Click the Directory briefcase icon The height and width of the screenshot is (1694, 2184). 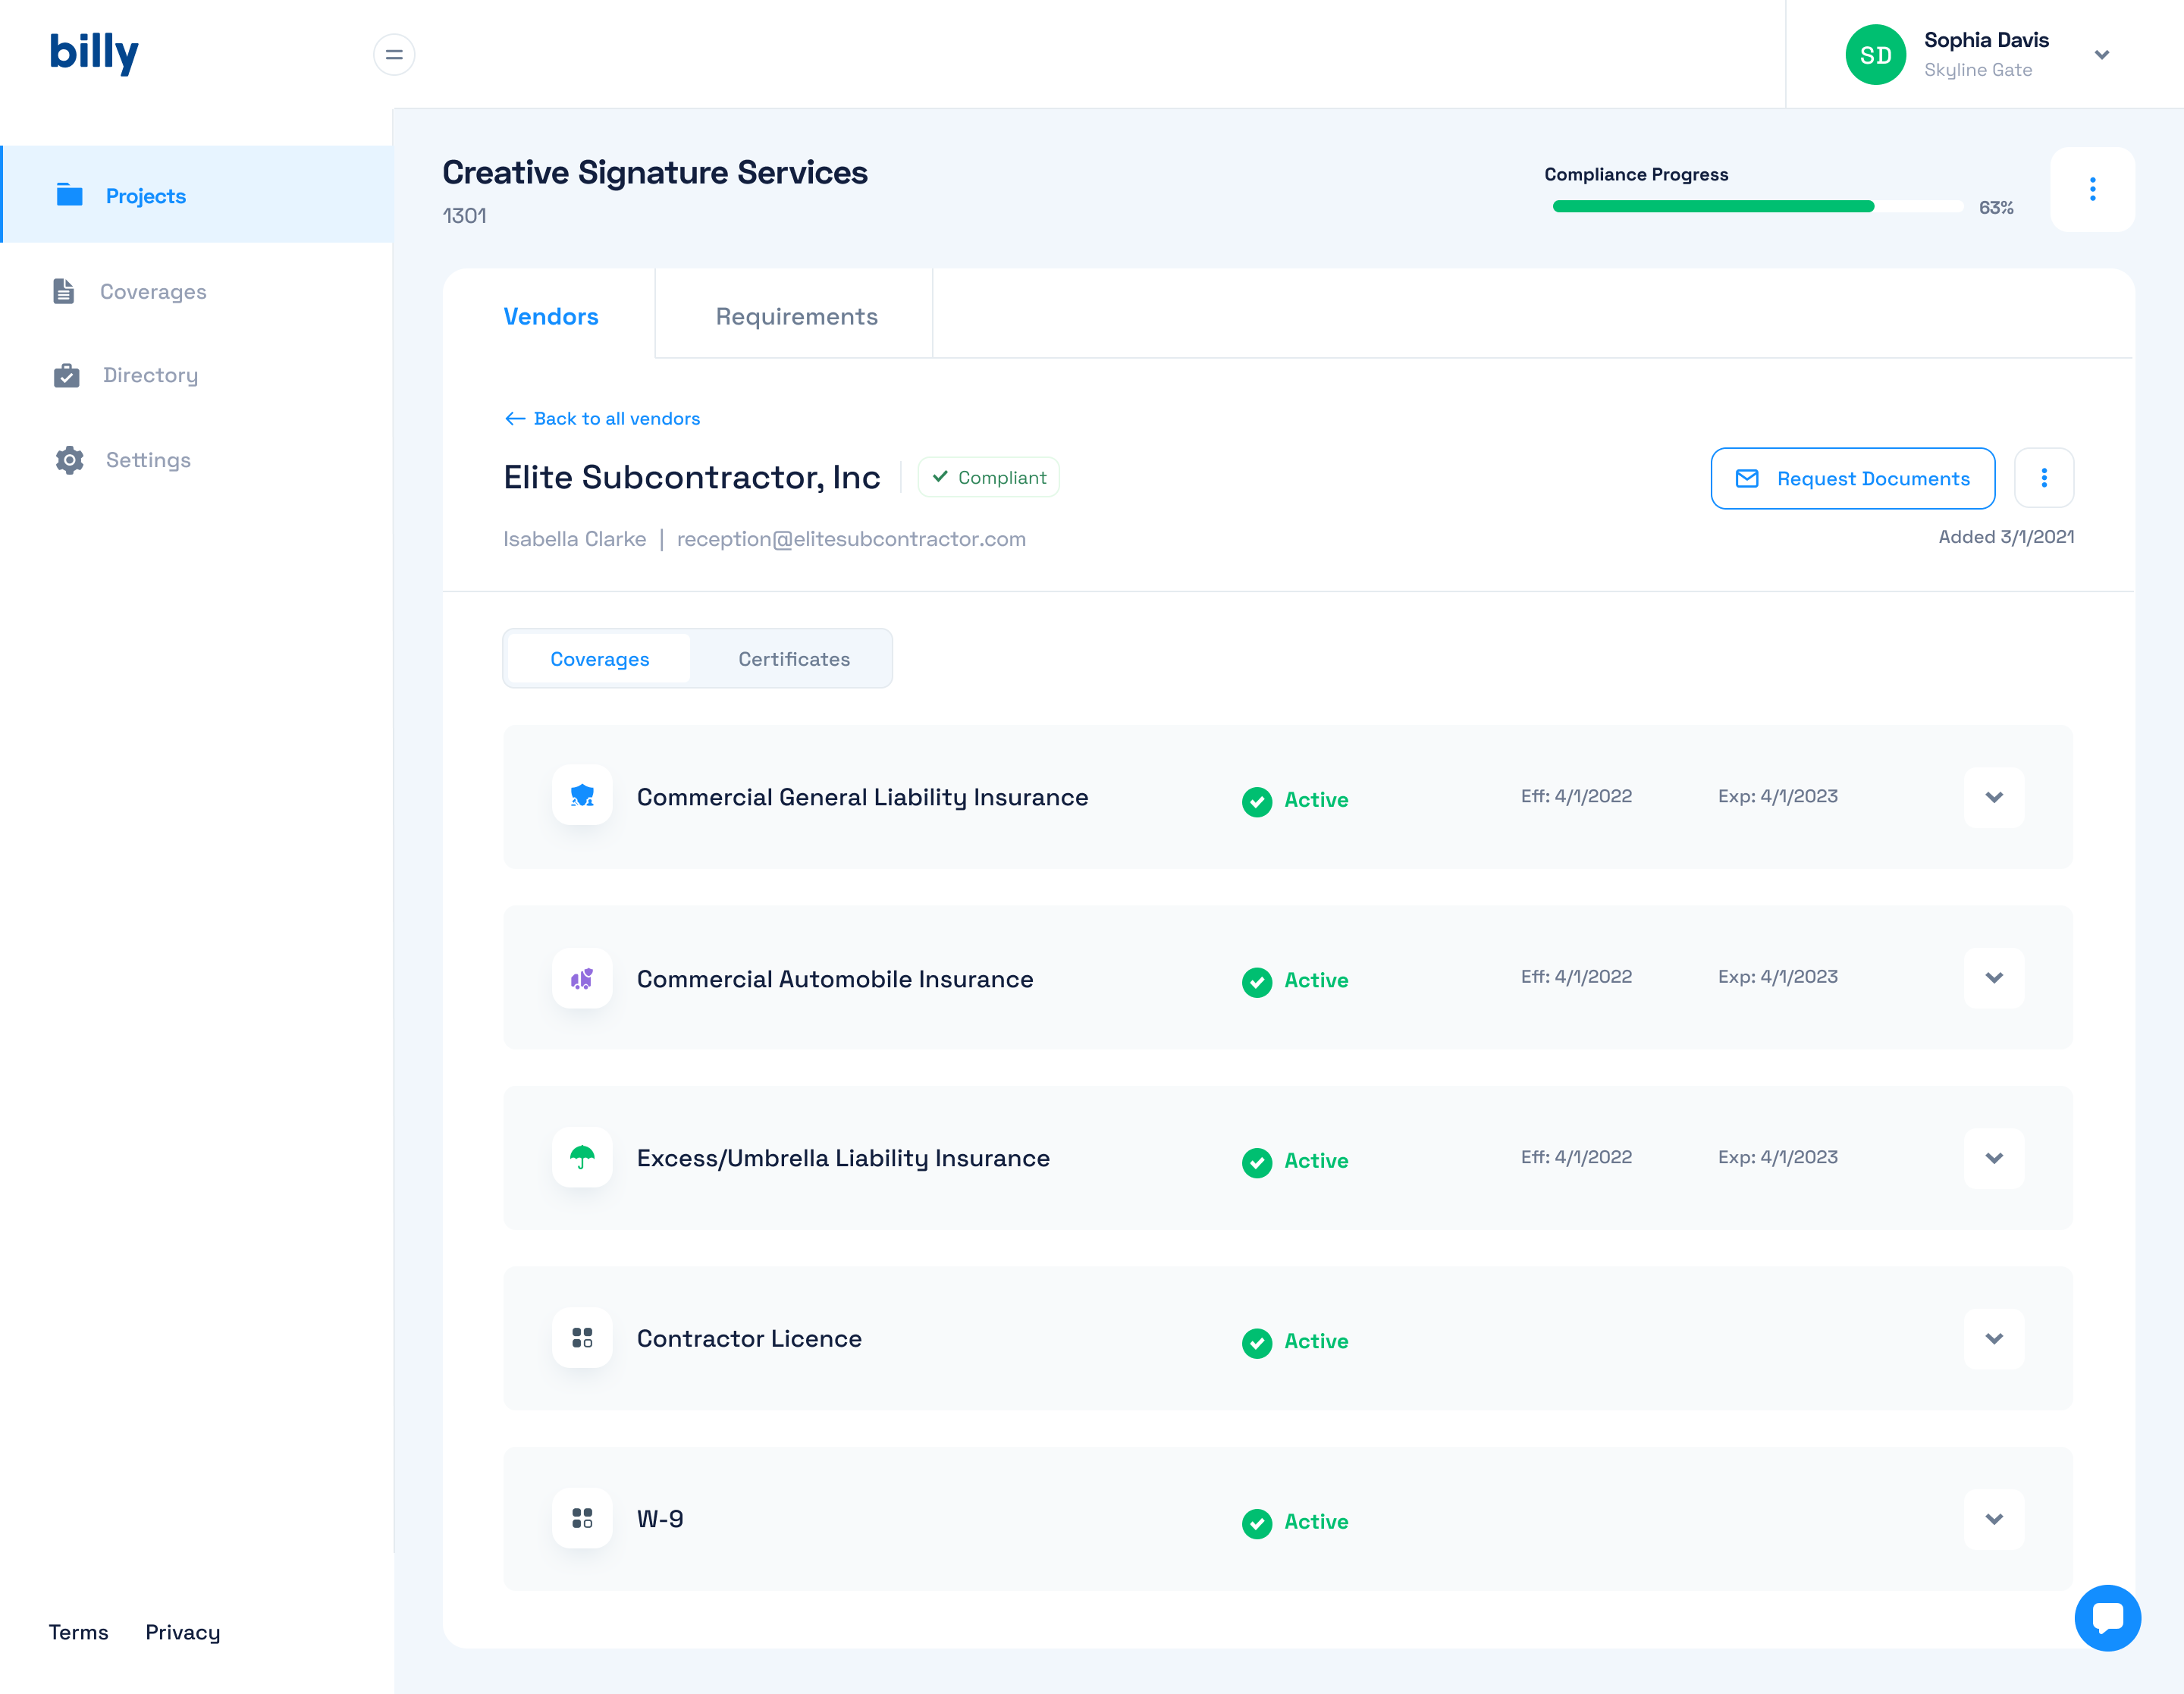[x=66, y=375]
